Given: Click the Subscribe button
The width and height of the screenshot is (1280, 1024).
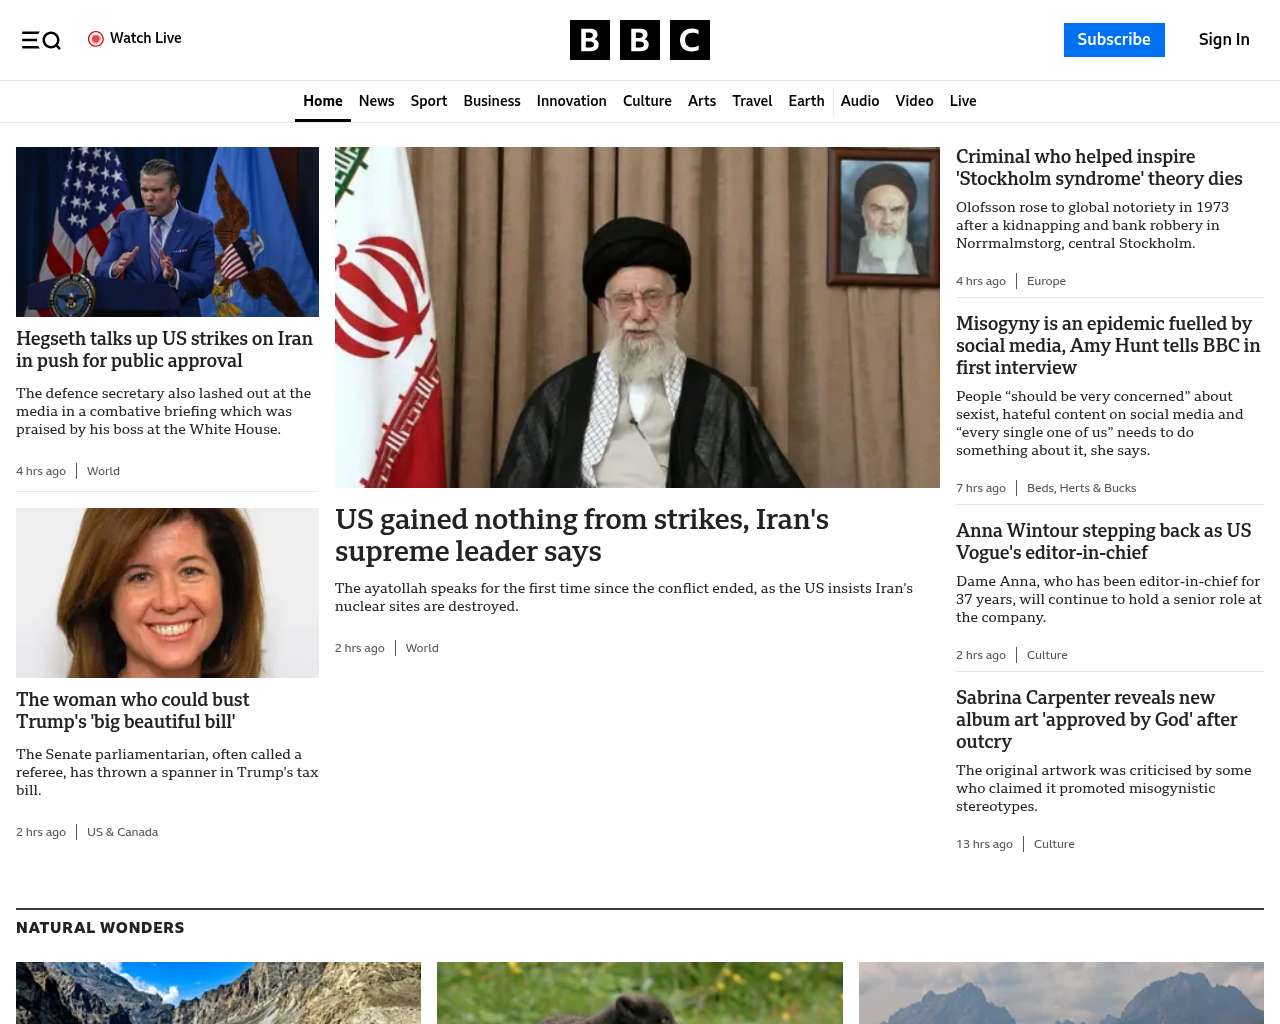Looking at the screenshot, I should pos(1114,40).
